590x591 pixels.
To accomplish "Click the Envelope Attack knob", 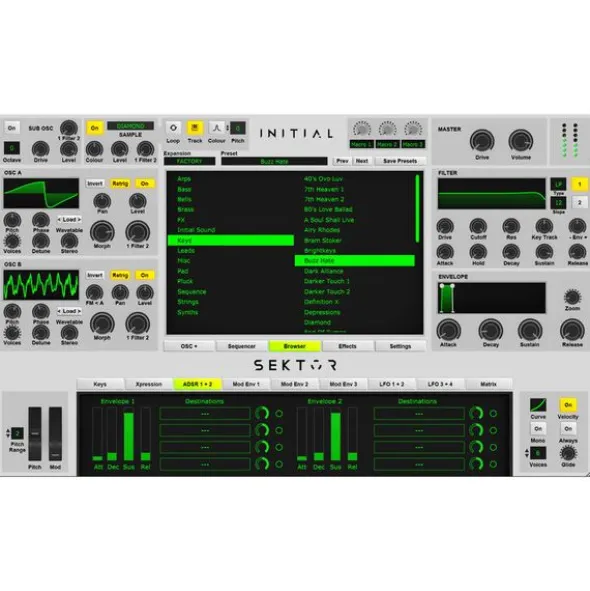I will pos(449,330).
